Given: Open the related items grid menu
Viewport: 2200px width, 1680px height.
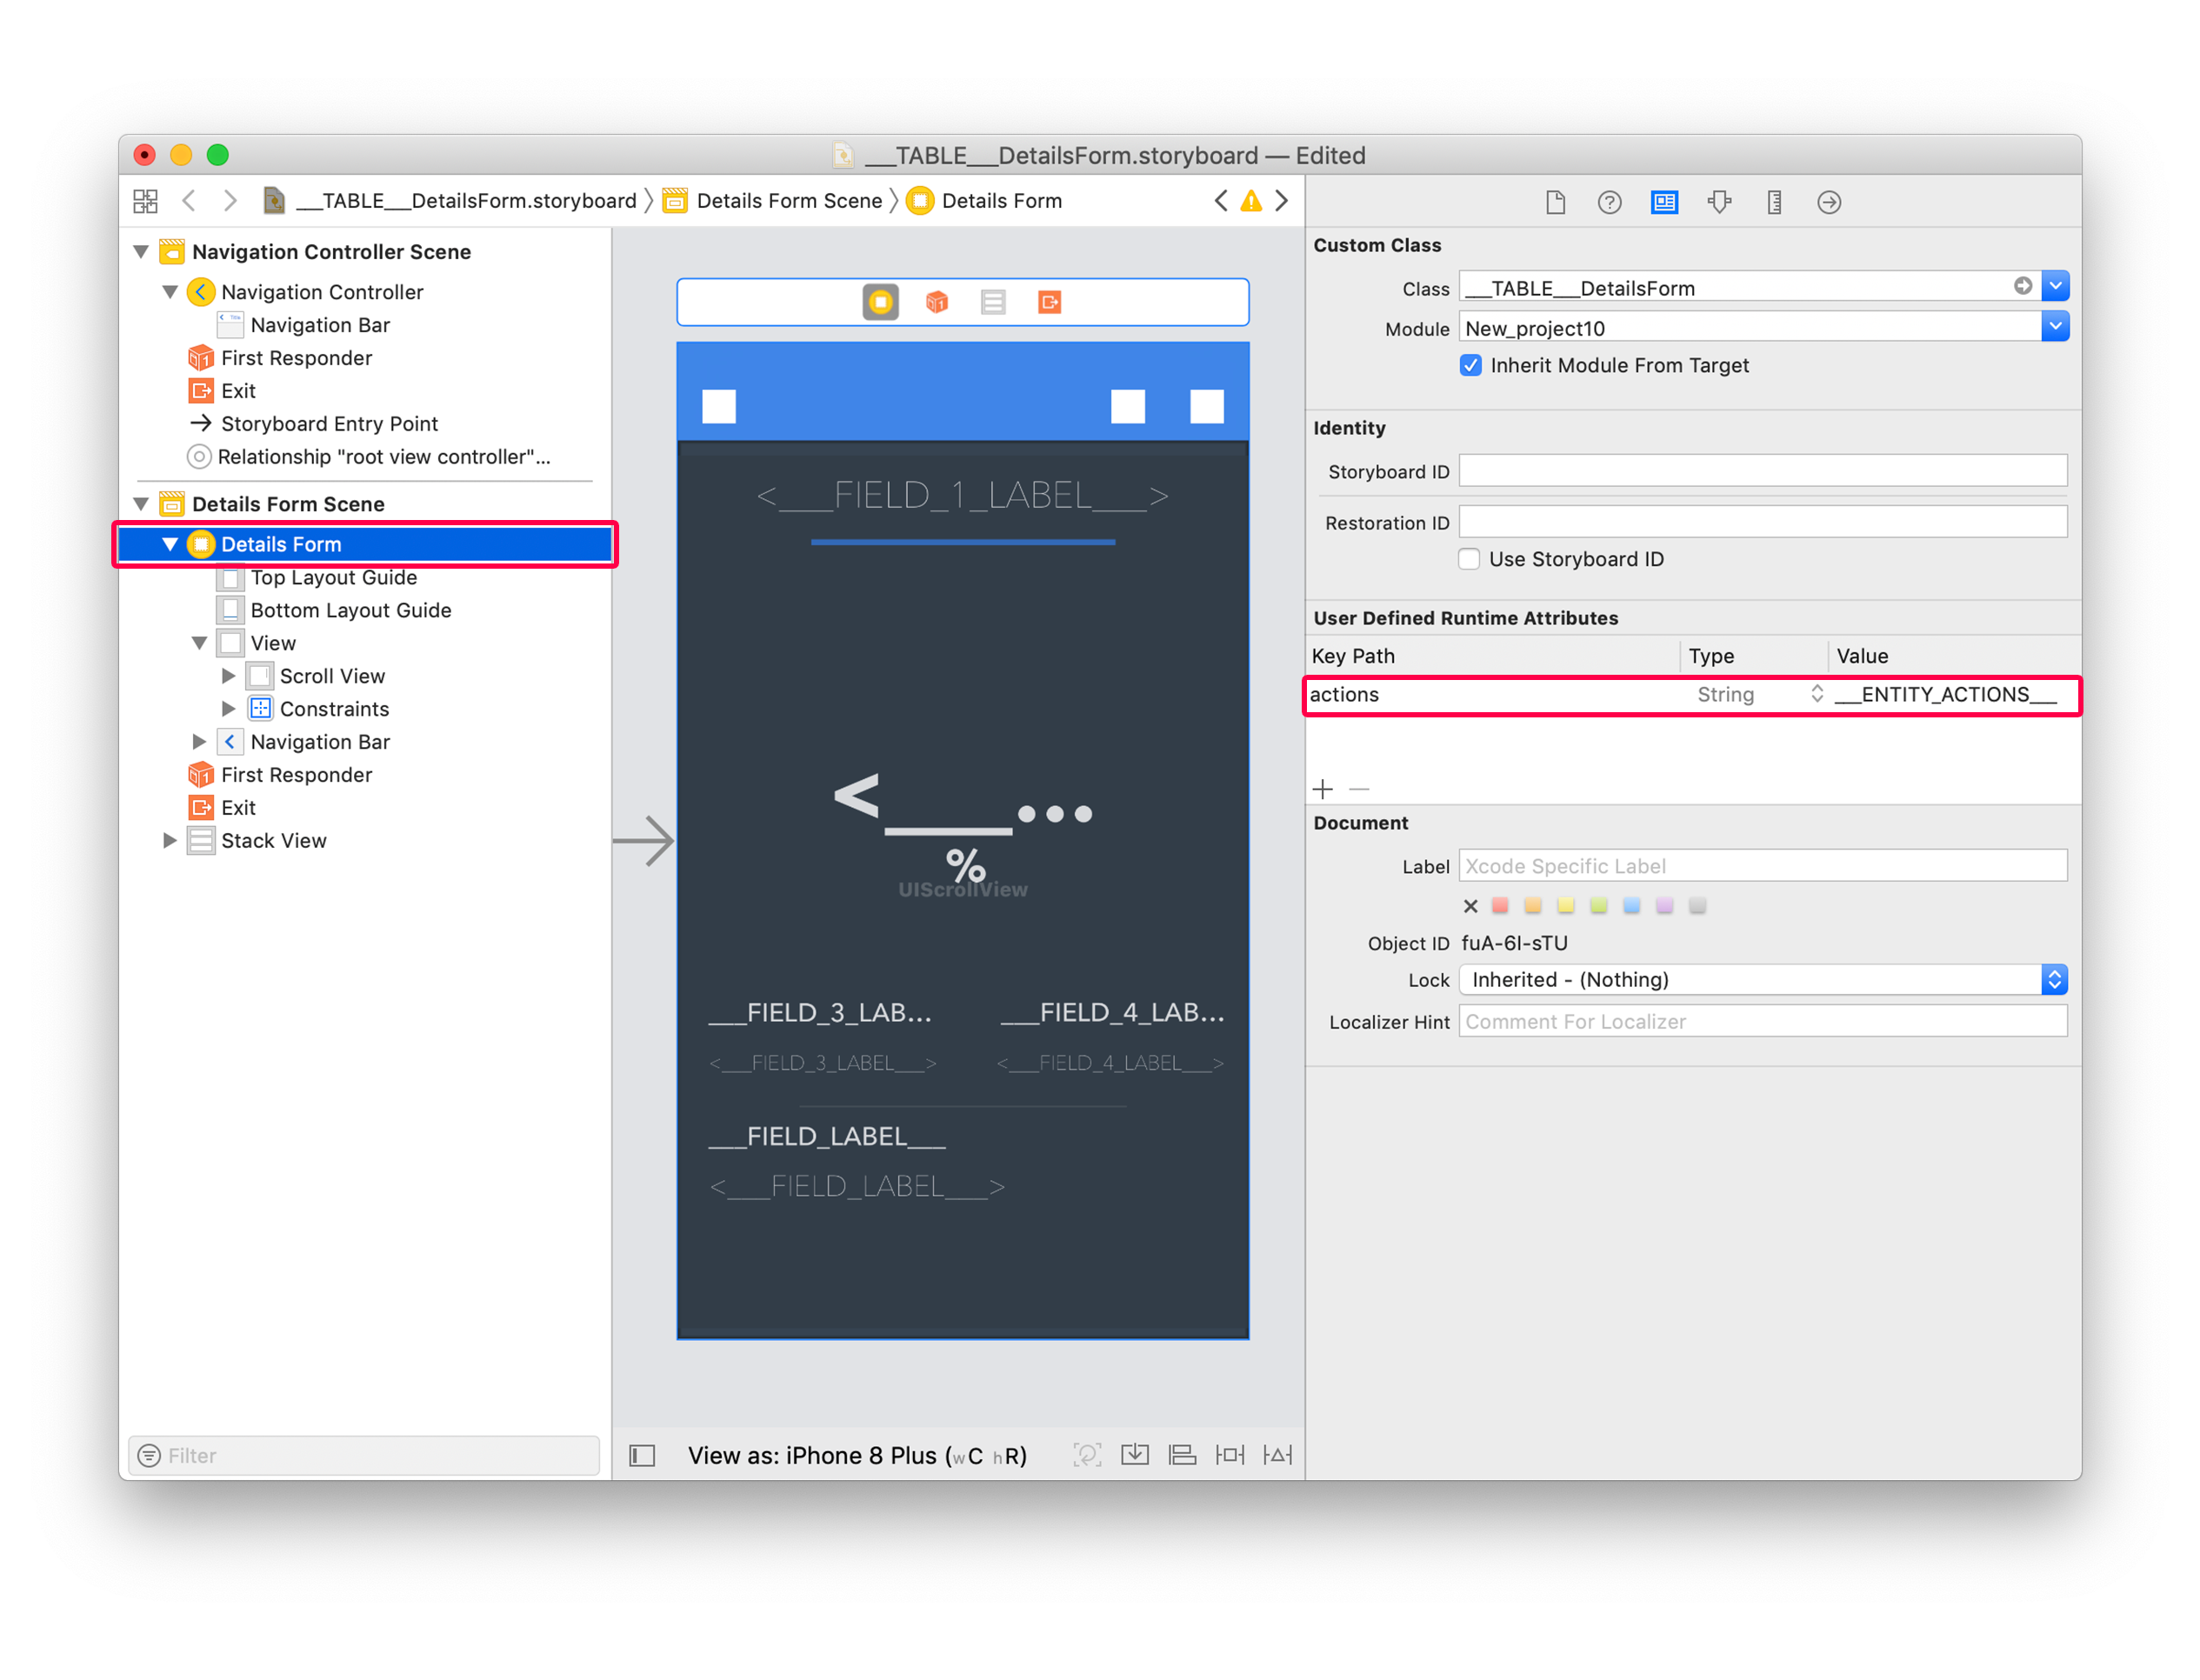Looking at the screenshot, I should (x=145, y=201).
